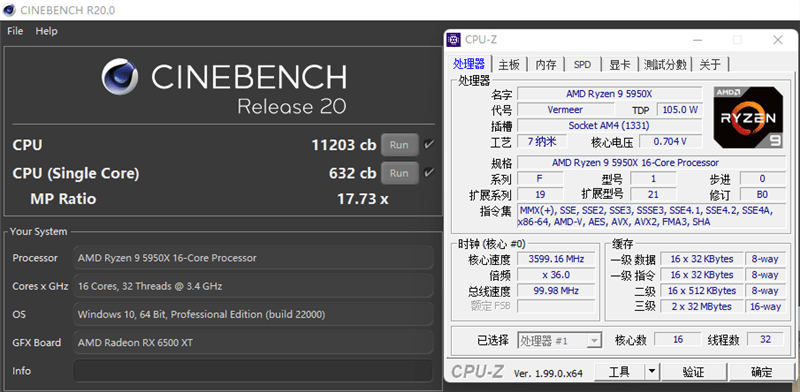The width and height of the screenshot is (800, 392).
Task: Click the 工具 button in CPU-Z
Action: [619, 372]
